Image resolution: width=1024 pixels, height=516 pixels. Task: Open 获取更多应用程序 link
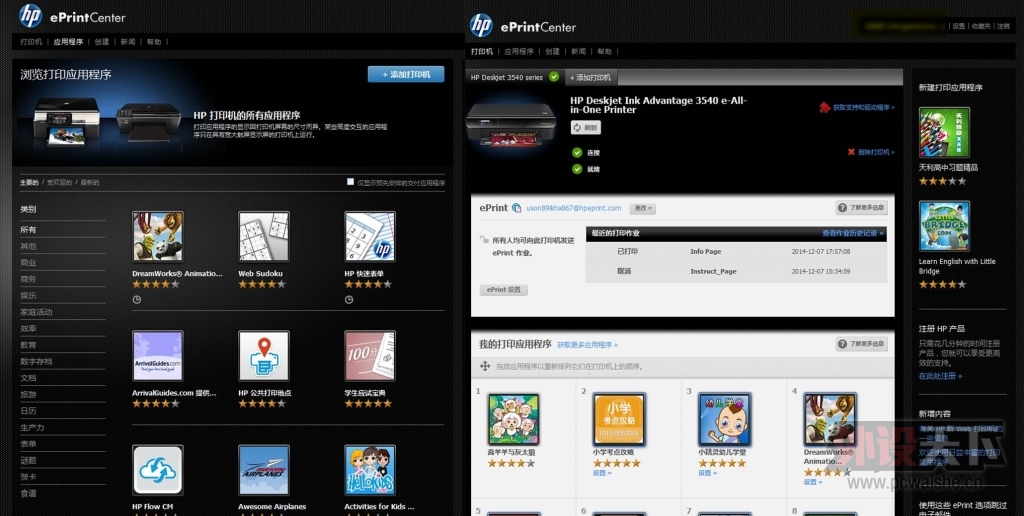(x=587, y=345)
